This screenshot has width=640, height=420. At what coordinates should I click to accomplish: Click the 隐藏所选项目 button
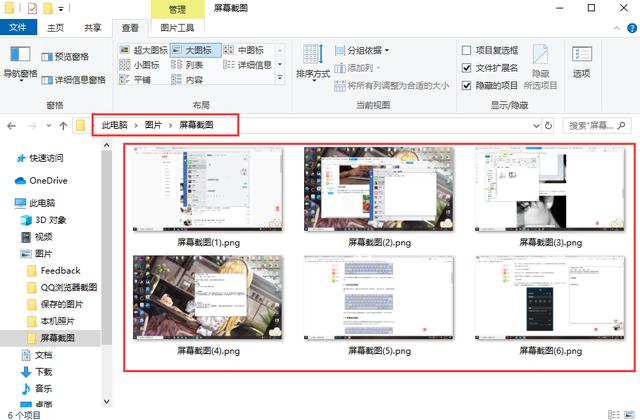click(540, 67)
